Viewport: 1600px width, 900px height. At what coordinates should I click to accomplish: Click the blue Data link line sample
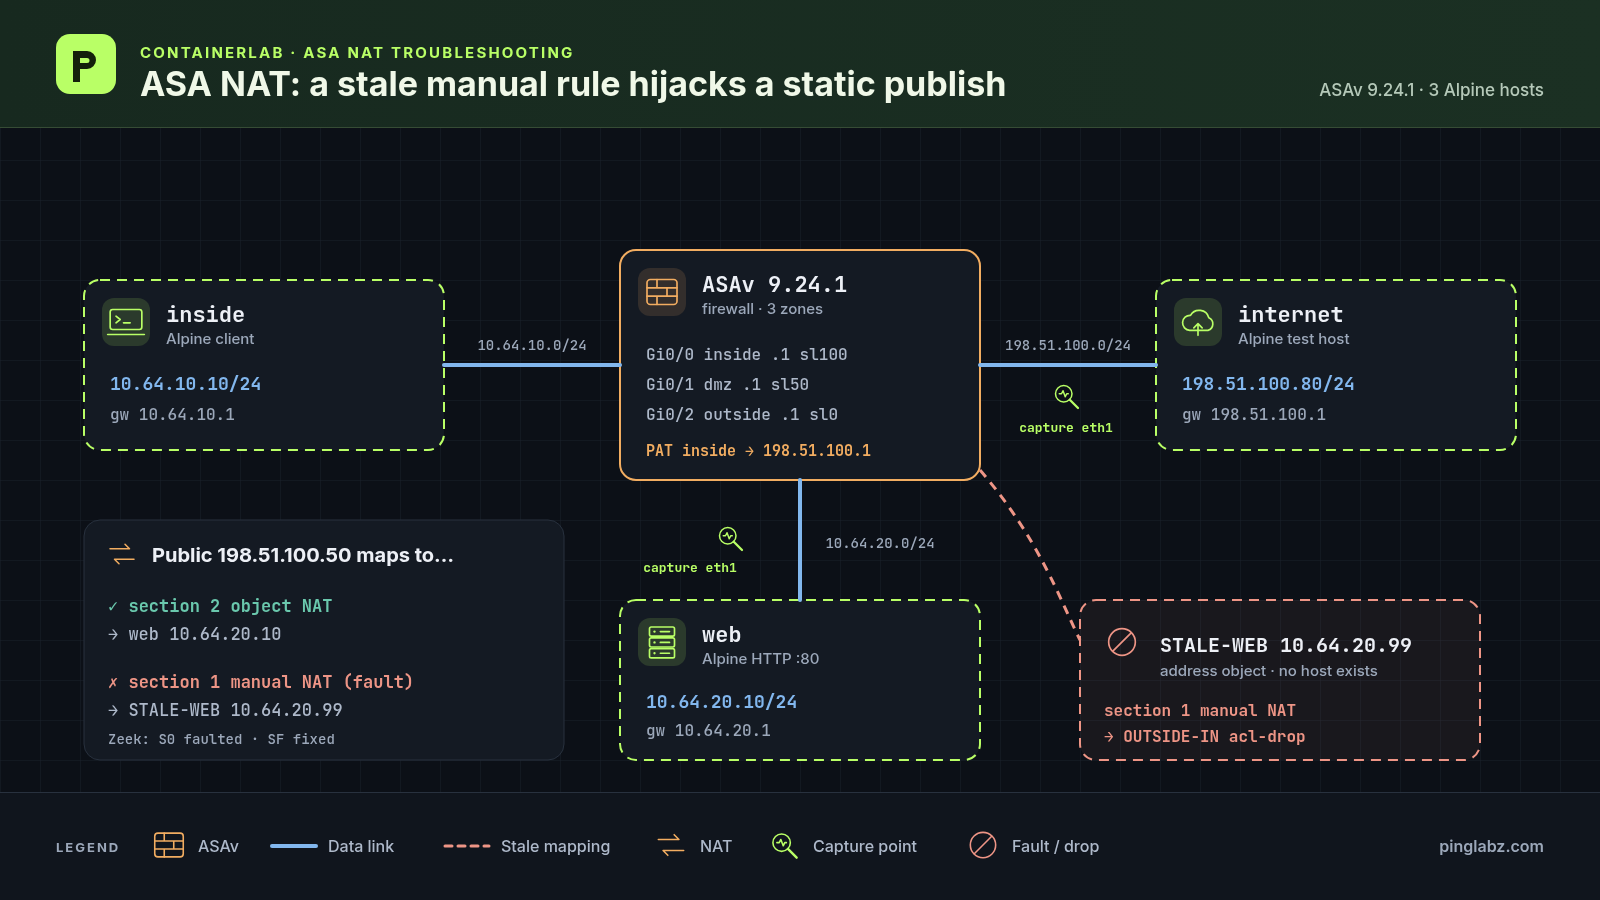click(x=294, y=846)
